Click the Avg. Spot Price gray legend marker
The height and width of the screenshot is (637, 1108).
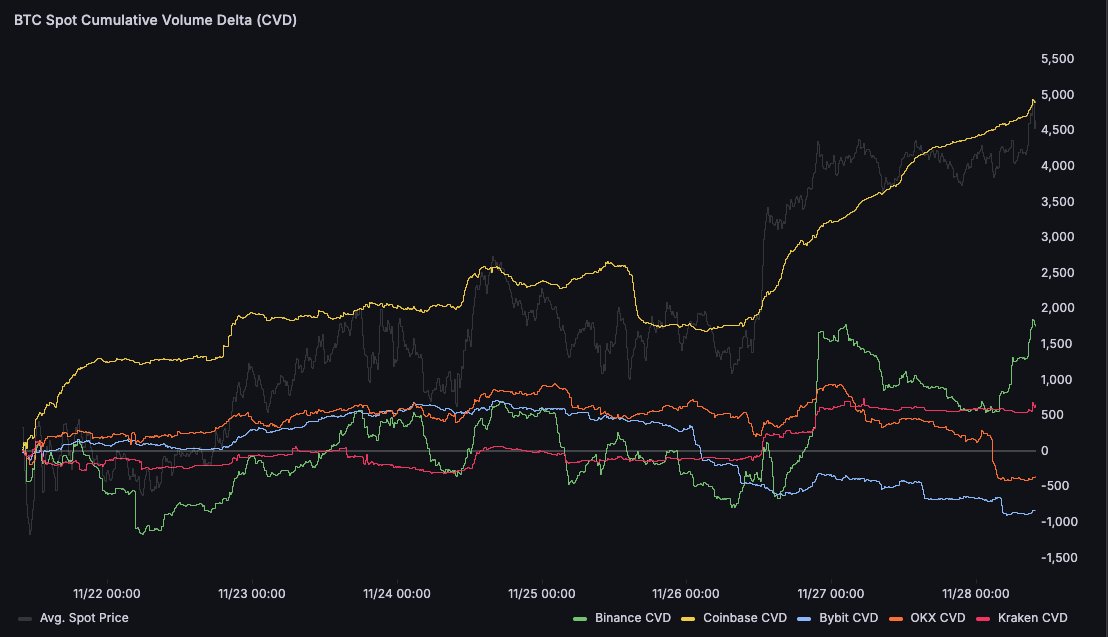click(22, 618)
